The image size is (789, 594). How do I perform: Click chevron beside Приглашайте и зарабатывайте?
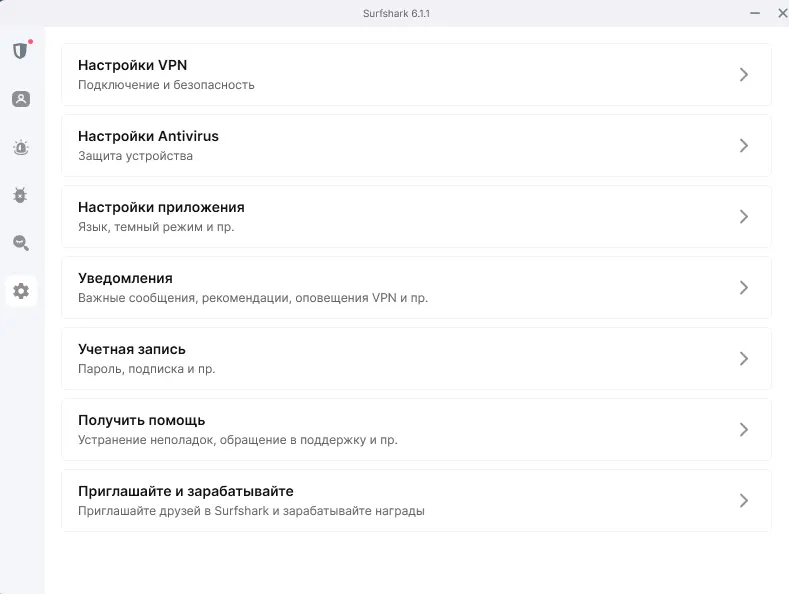click(x=743, y=501)
